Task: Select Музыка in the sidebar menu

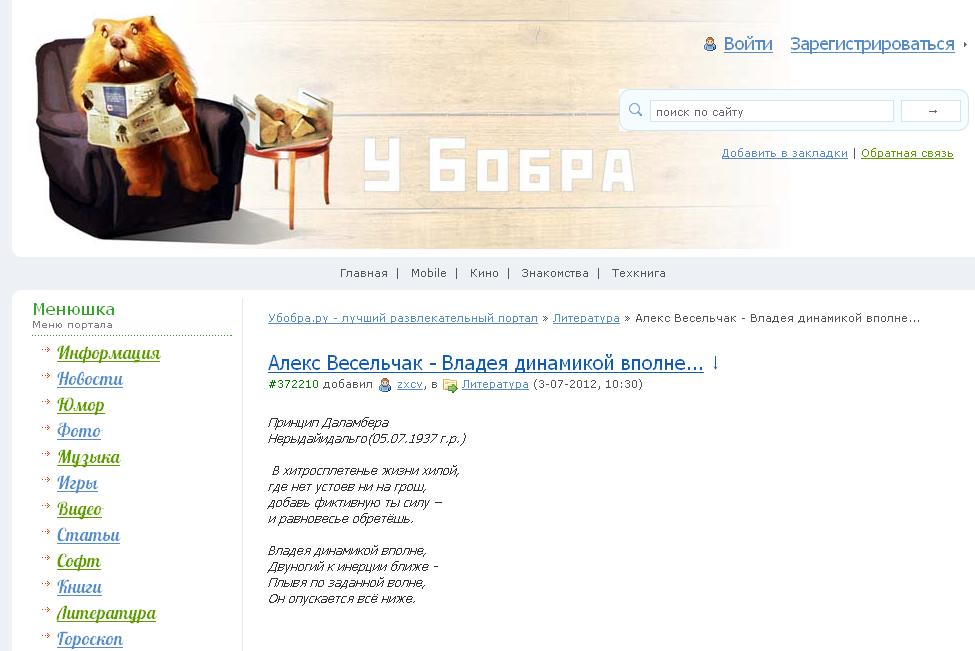Action: (88, 458)
